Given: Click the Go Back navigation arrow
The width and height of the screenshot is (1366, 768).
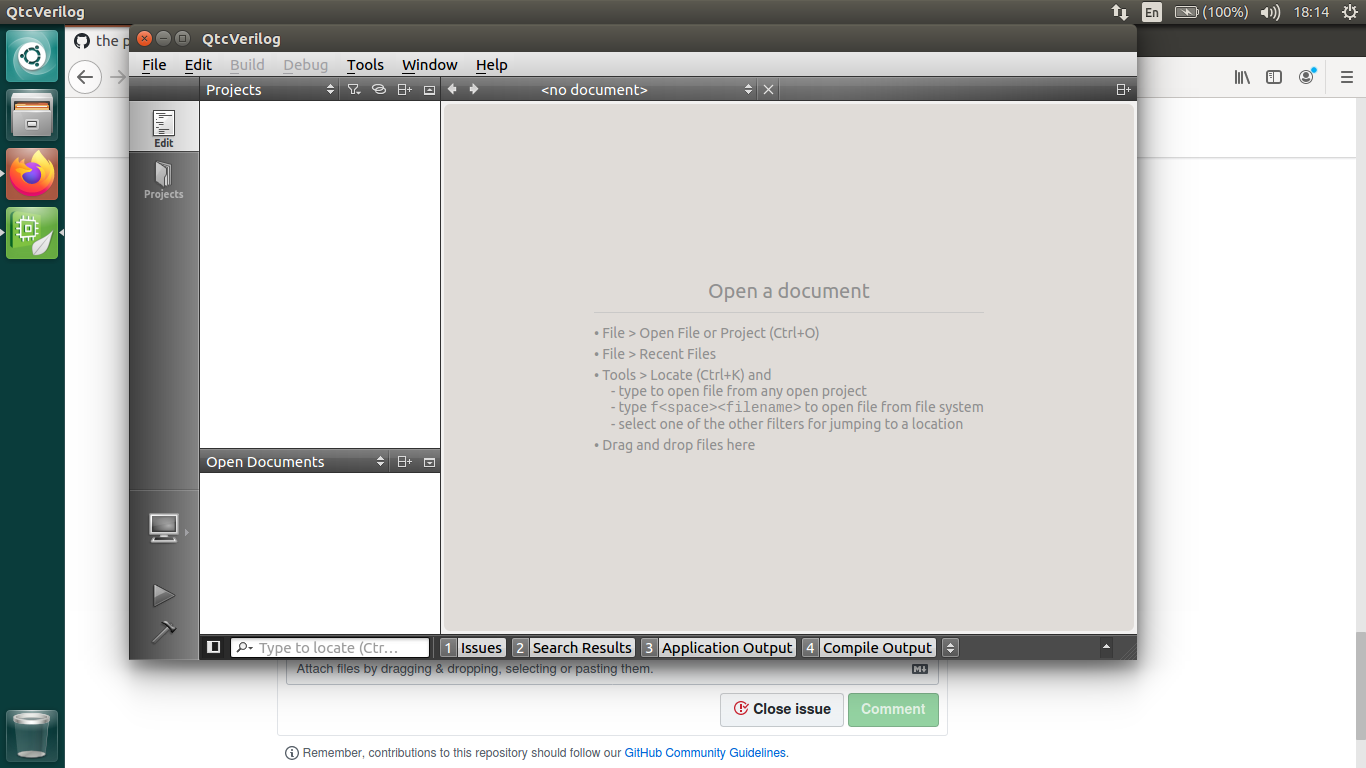Looking at the screenshot, I should tap(452, 89).
